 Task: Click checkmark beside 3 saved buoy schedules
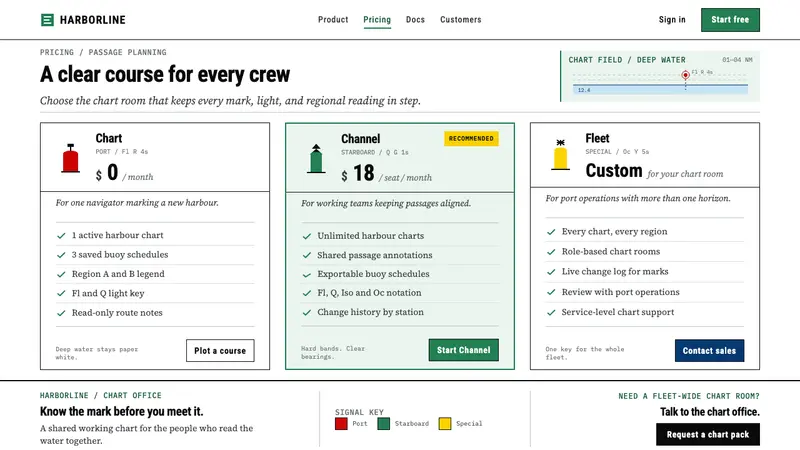coord(61,255)
